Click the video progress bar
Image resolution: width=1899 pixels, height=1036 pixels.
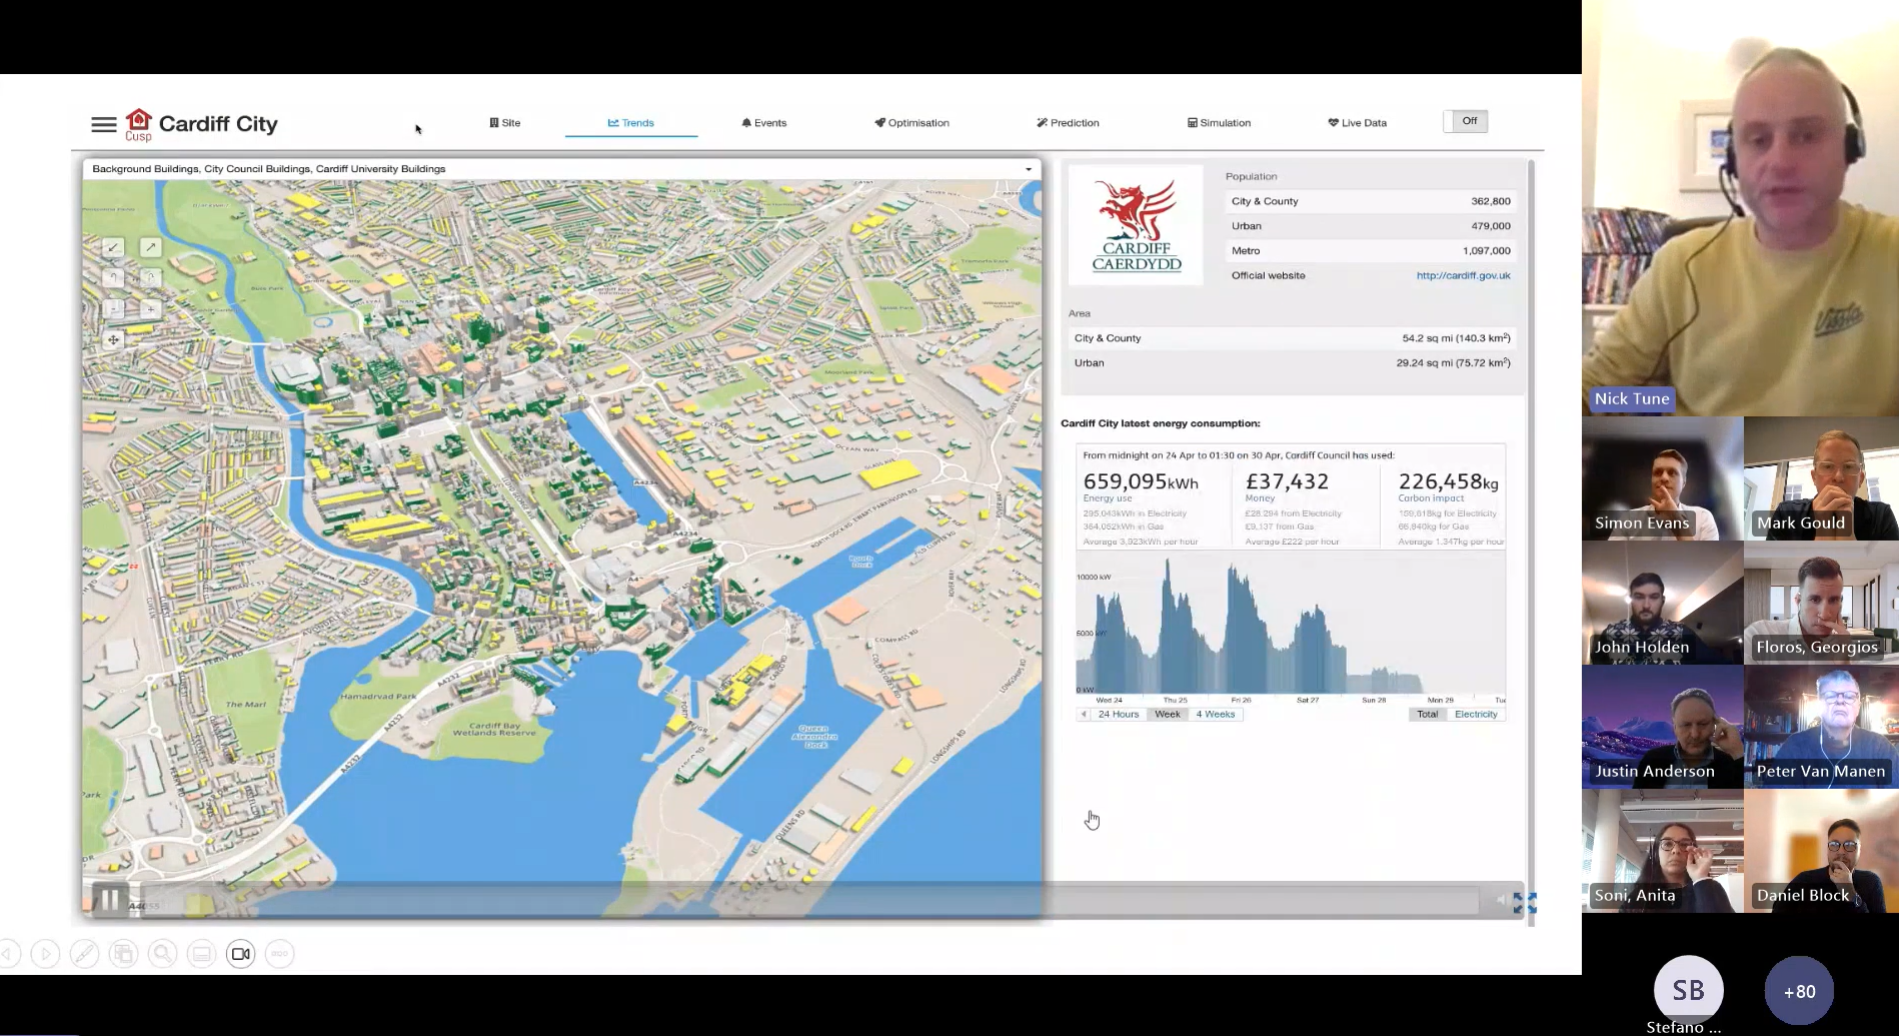800,902
